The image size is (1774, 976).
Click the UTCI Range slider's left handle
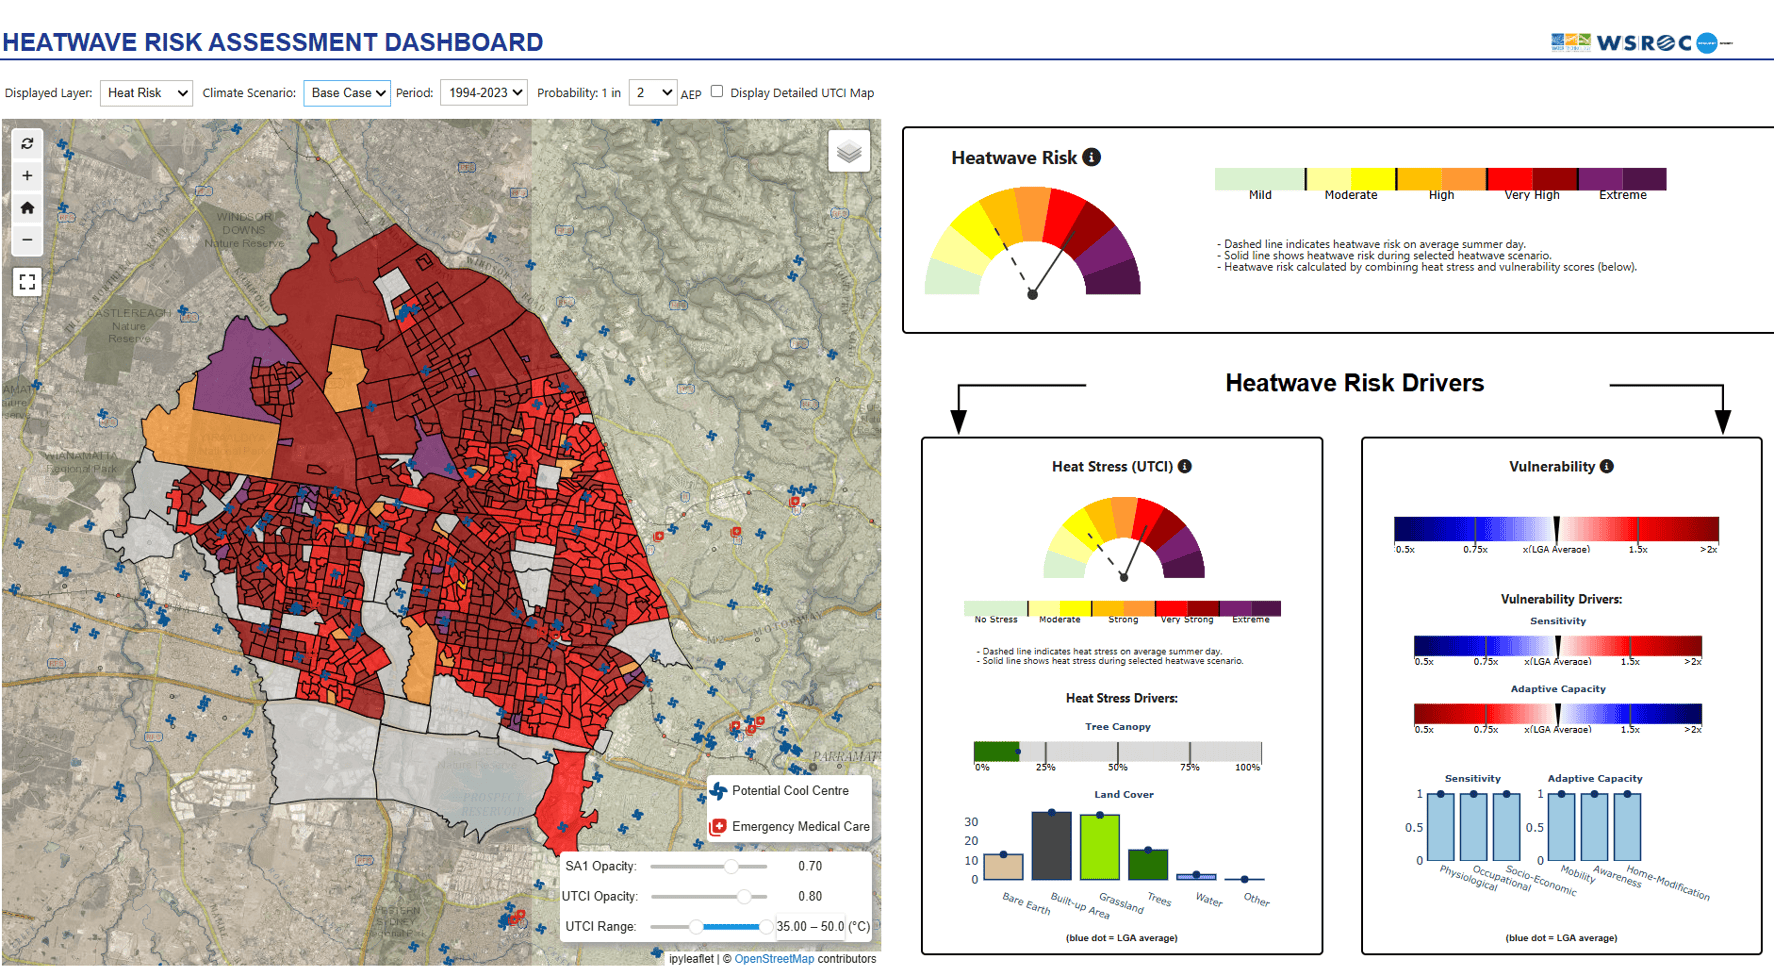pos(696,927)
